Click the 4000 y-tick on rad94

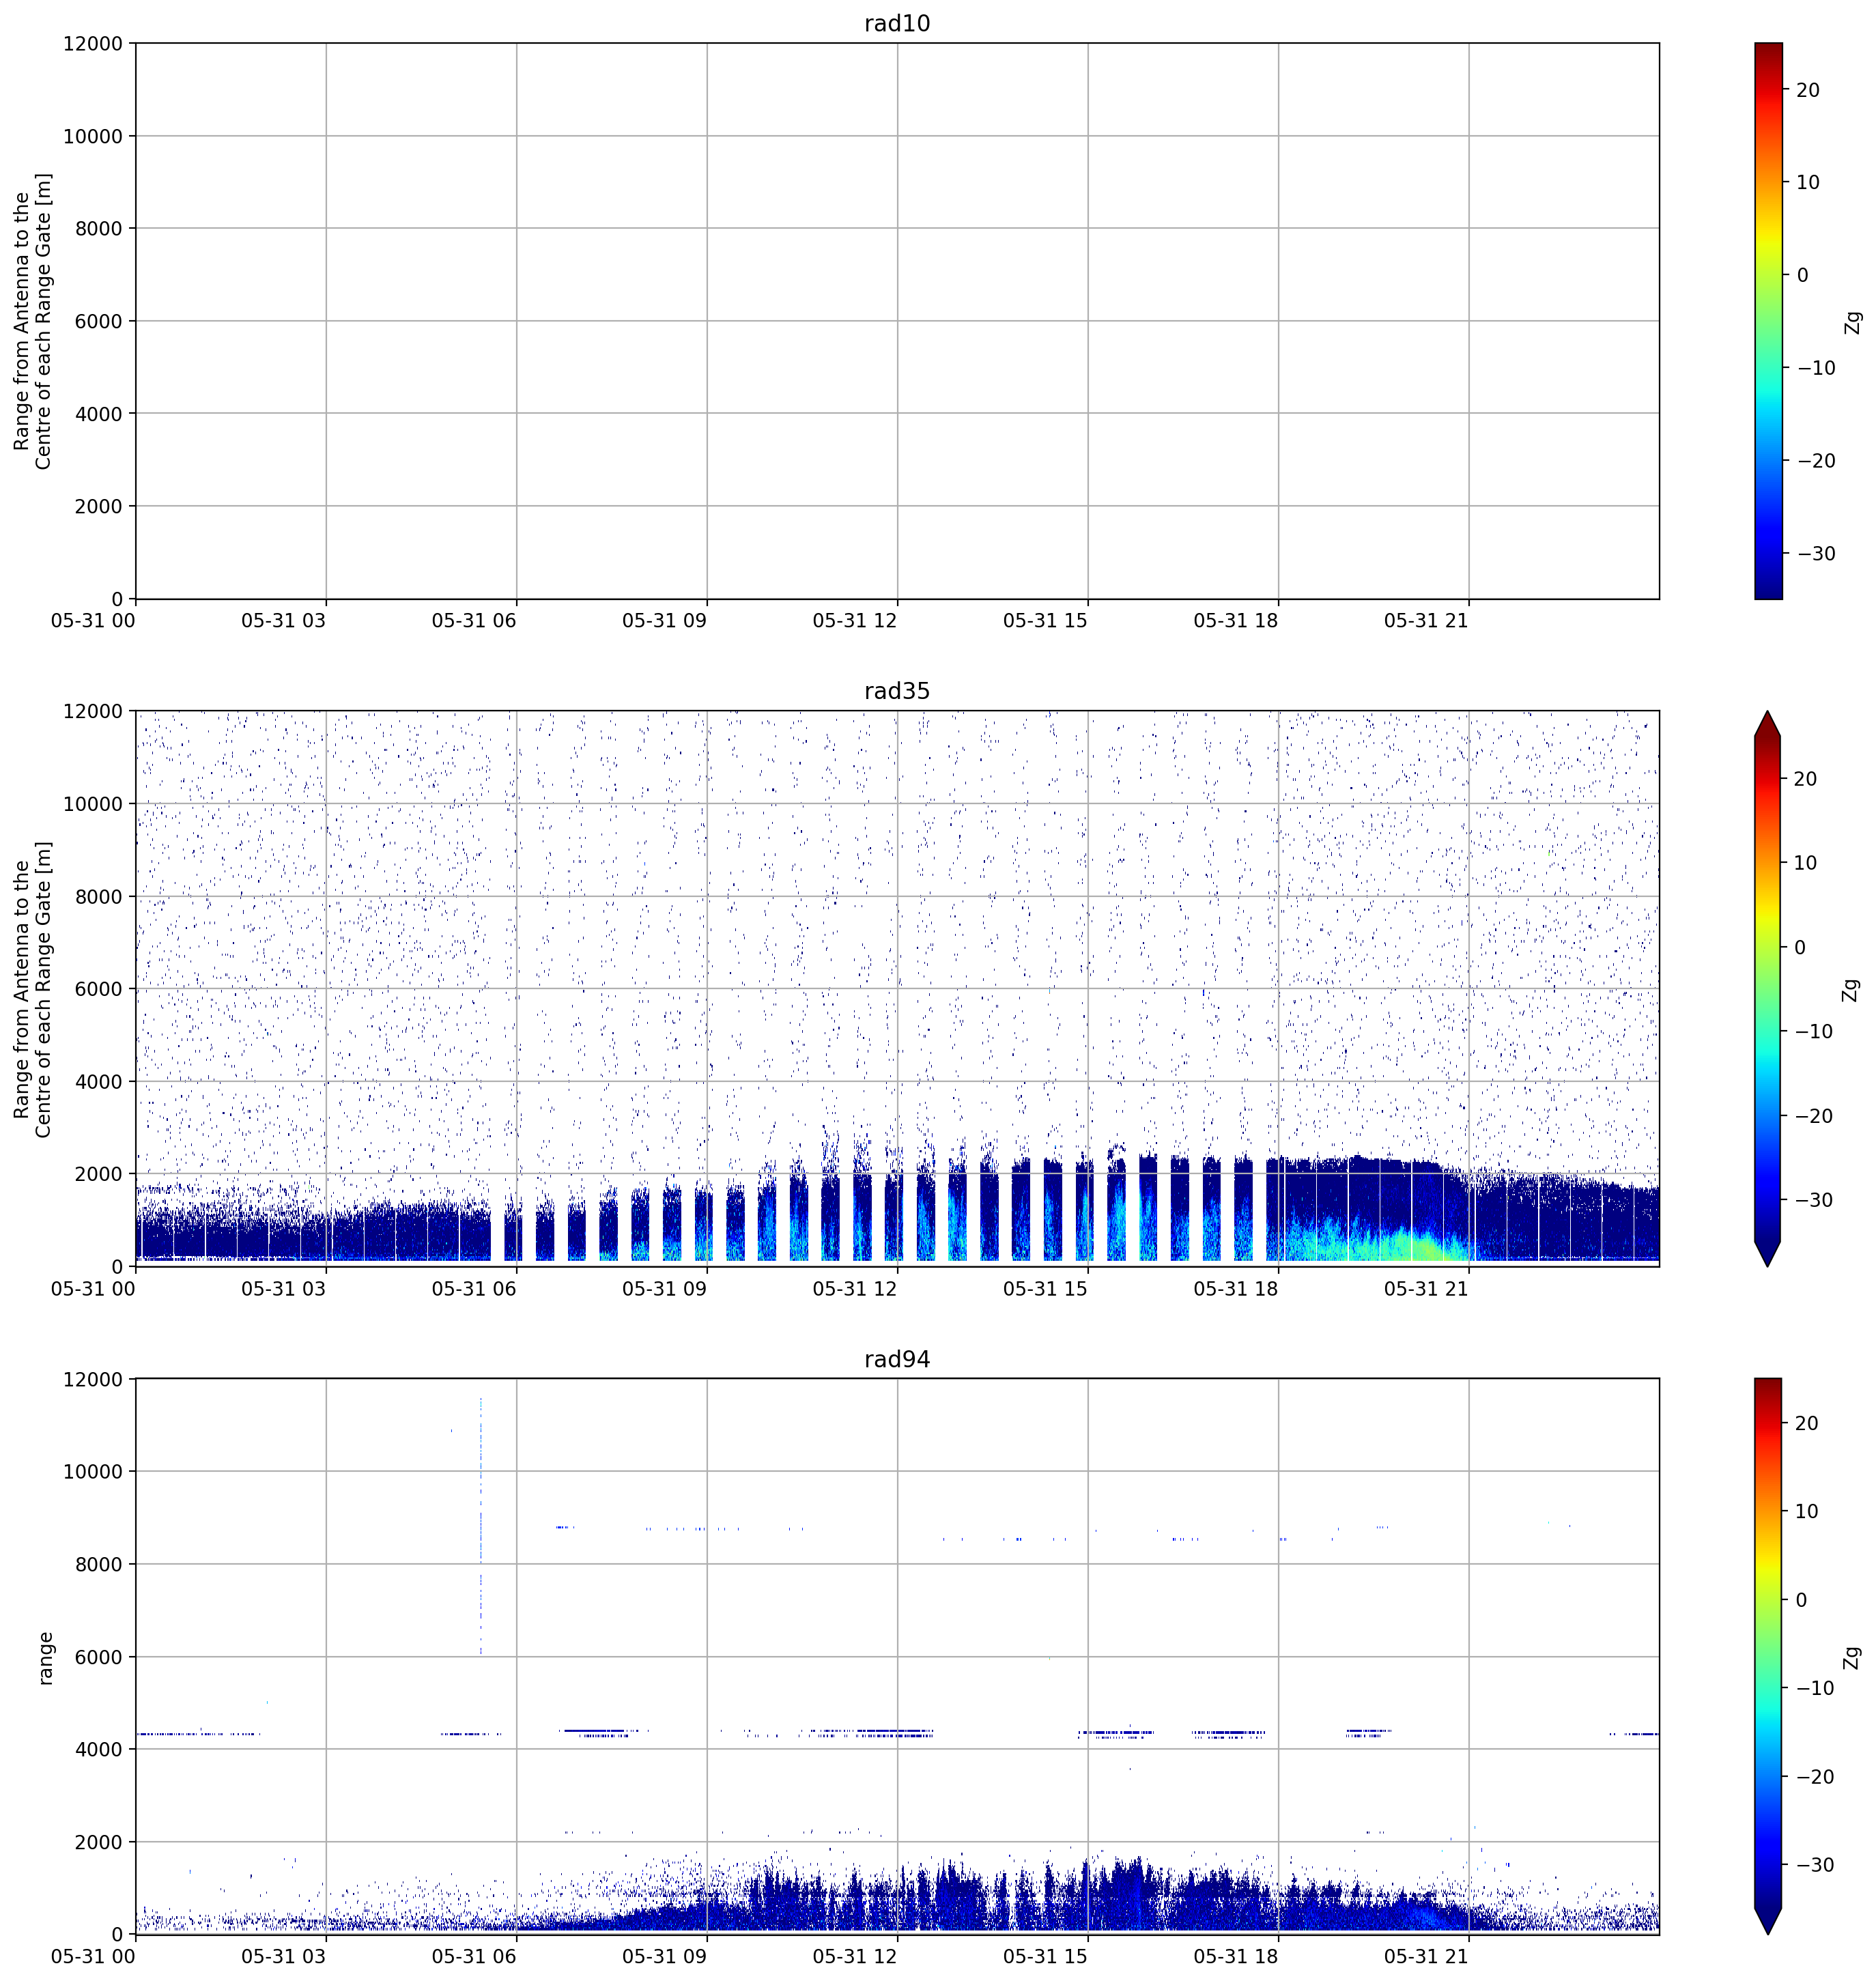coord(98,1749)
